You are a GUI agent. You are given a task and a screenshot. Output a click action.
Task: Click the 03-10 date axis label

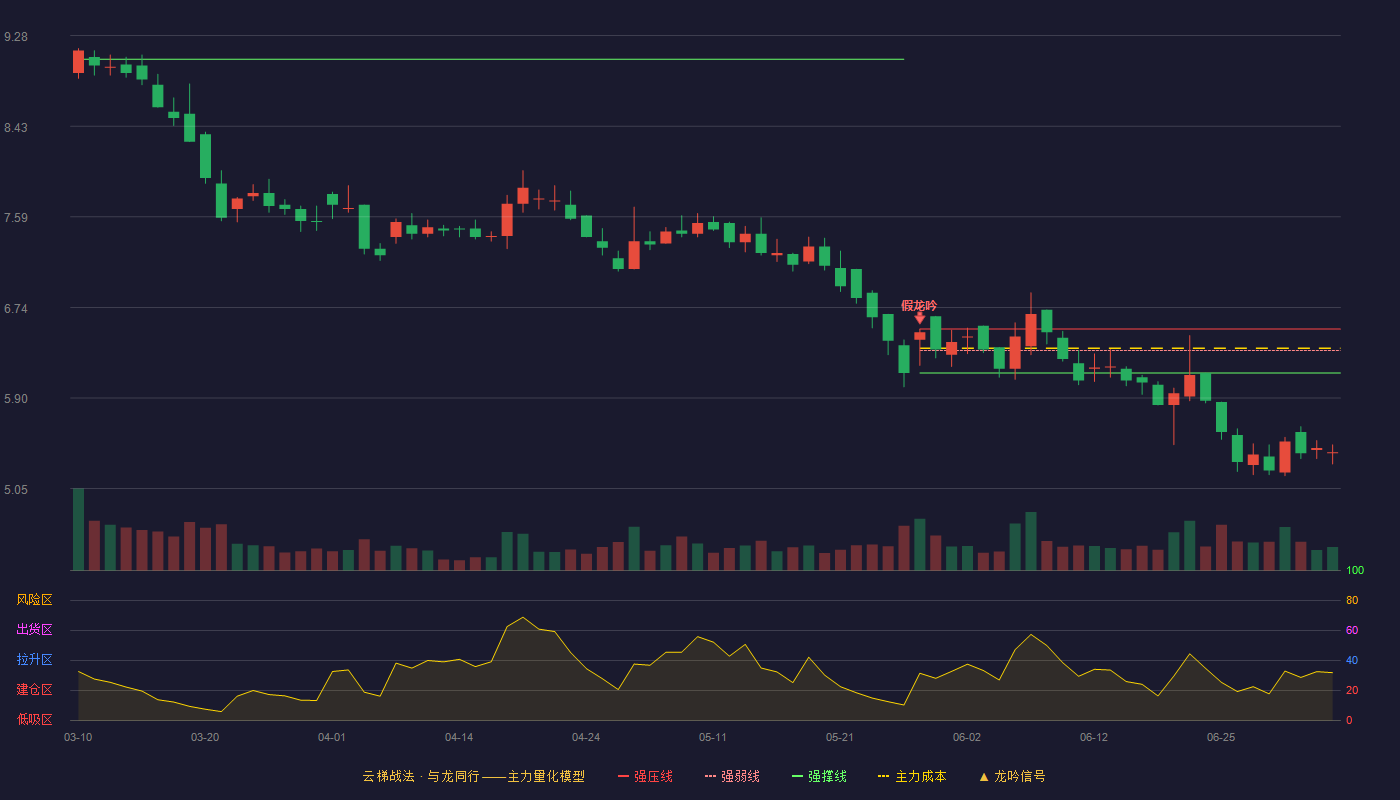(x=78, y=737)
